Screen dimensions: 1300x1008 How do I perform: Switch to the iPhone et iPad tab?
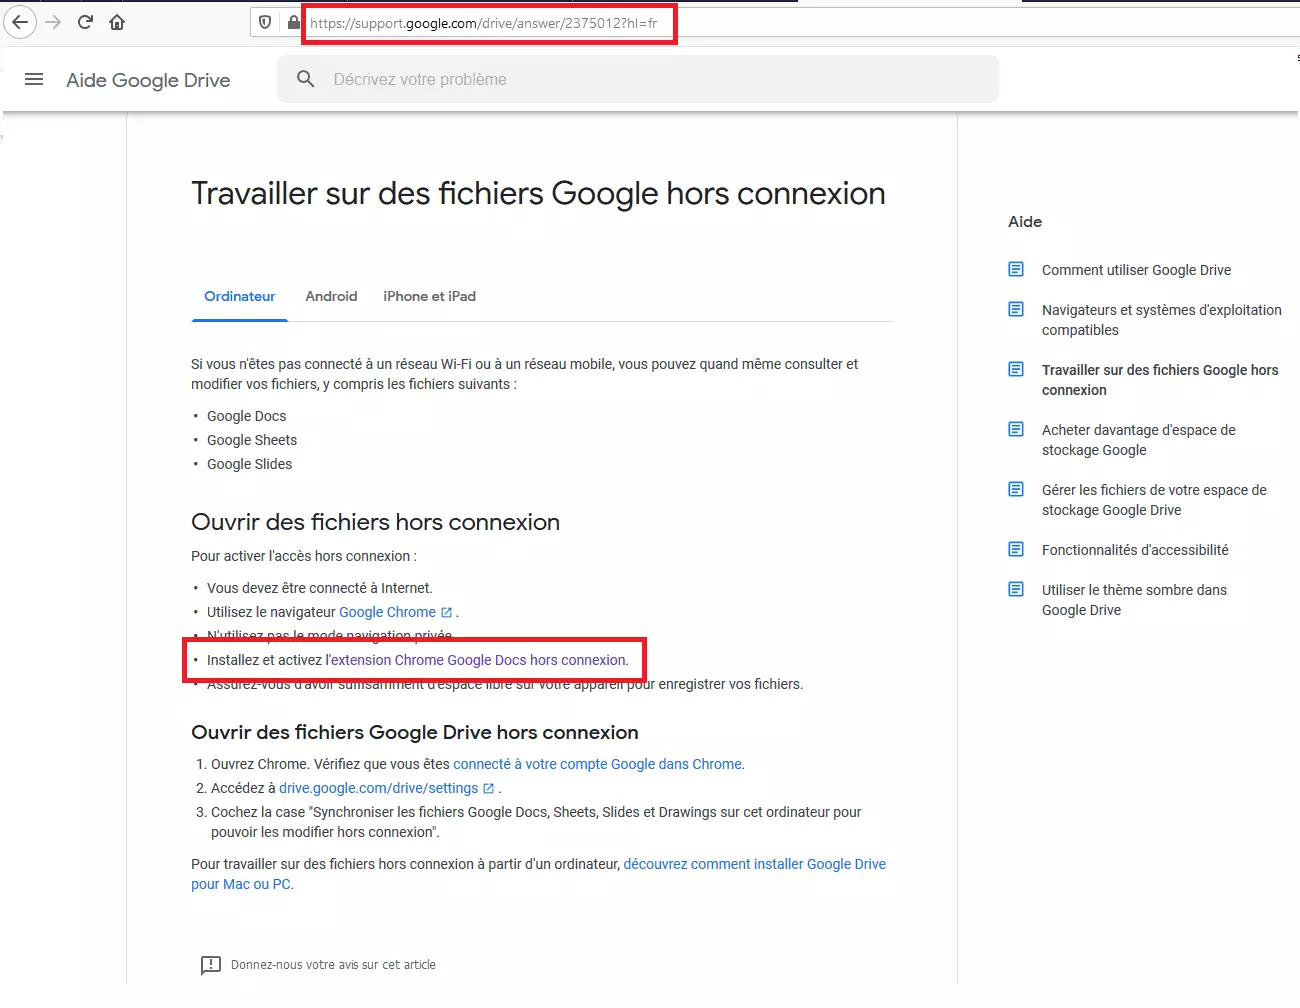click(x=430, y=297)
